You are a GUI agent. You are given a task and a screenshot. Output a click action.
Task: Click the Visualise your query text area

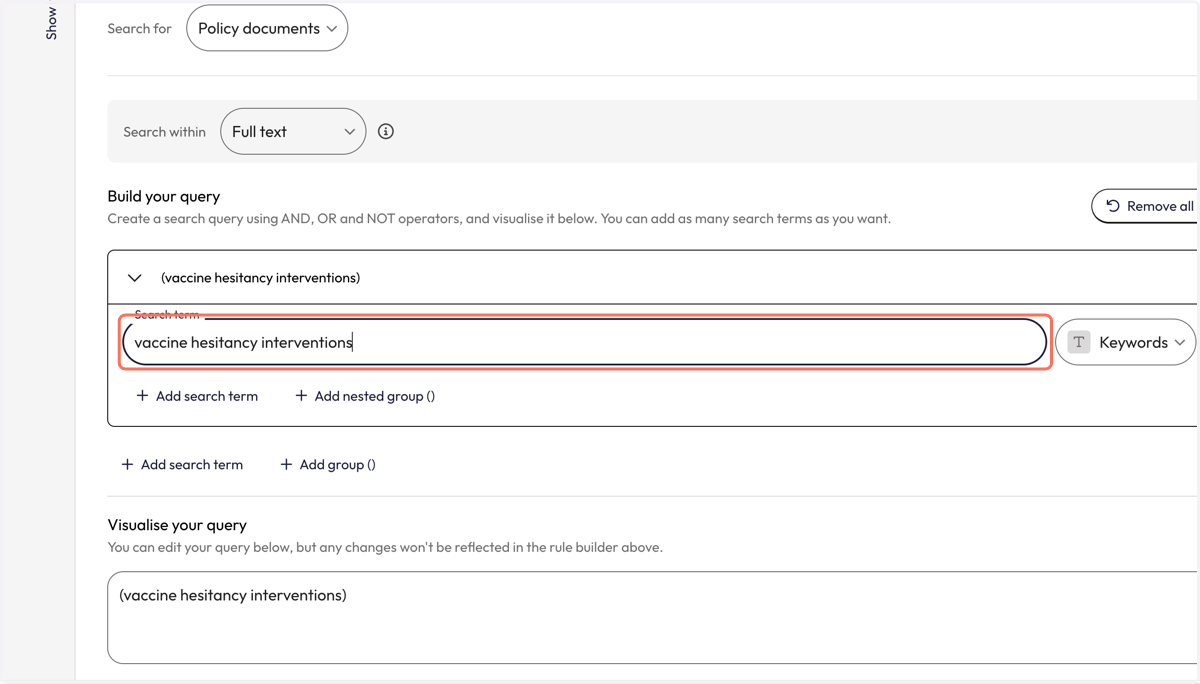pos(653,617)
